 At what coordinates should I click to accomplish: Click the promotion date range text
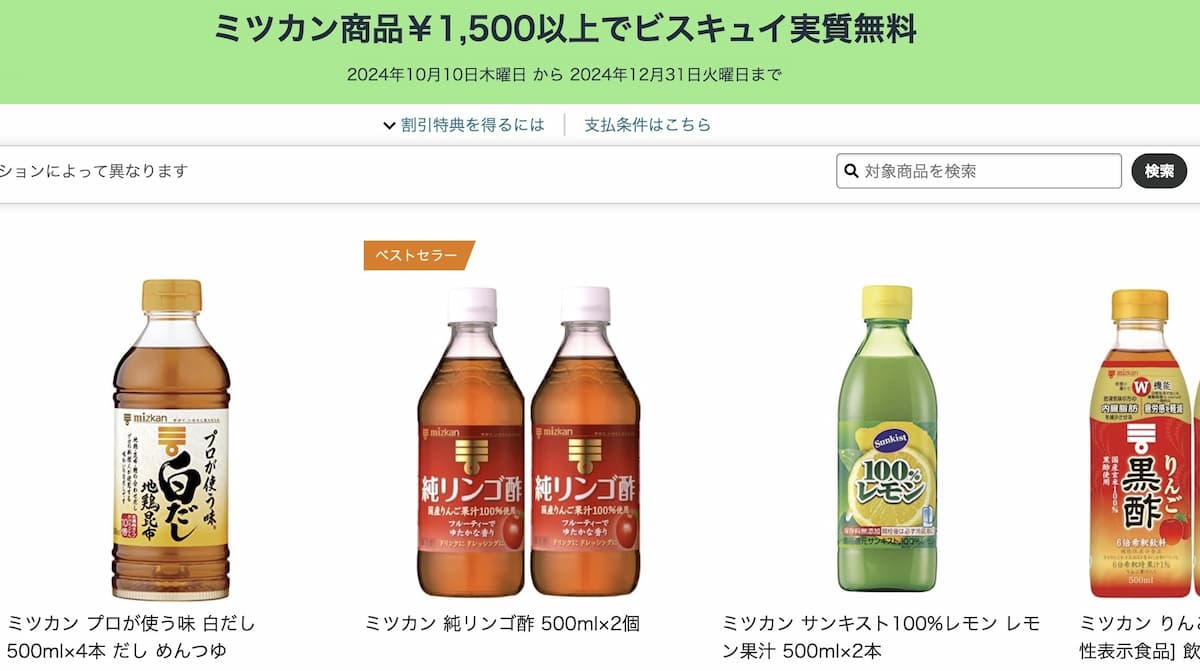tap(564, 74)
